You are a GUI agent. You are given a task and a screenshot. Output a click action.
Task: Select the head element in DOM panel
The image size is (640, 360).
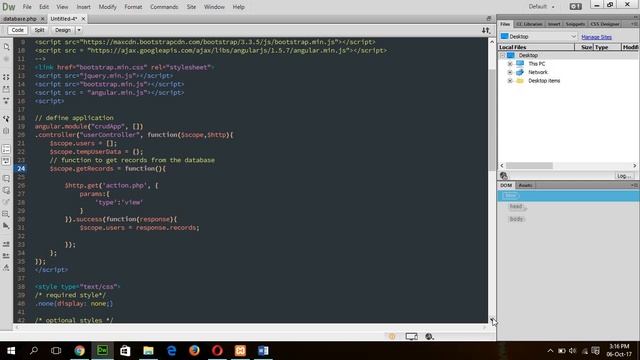coord(516,207)
